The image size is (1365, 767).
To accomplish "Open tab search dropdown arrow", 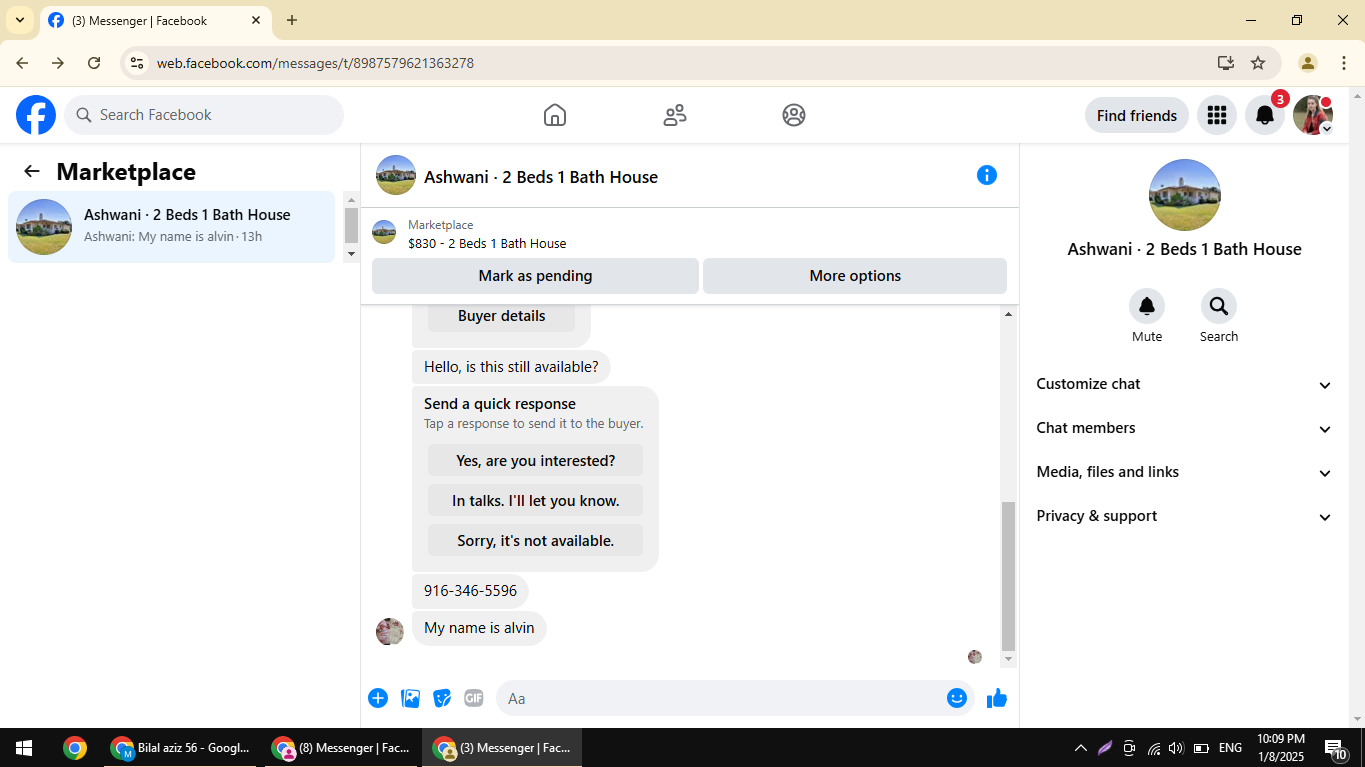I will click(20, 20).
